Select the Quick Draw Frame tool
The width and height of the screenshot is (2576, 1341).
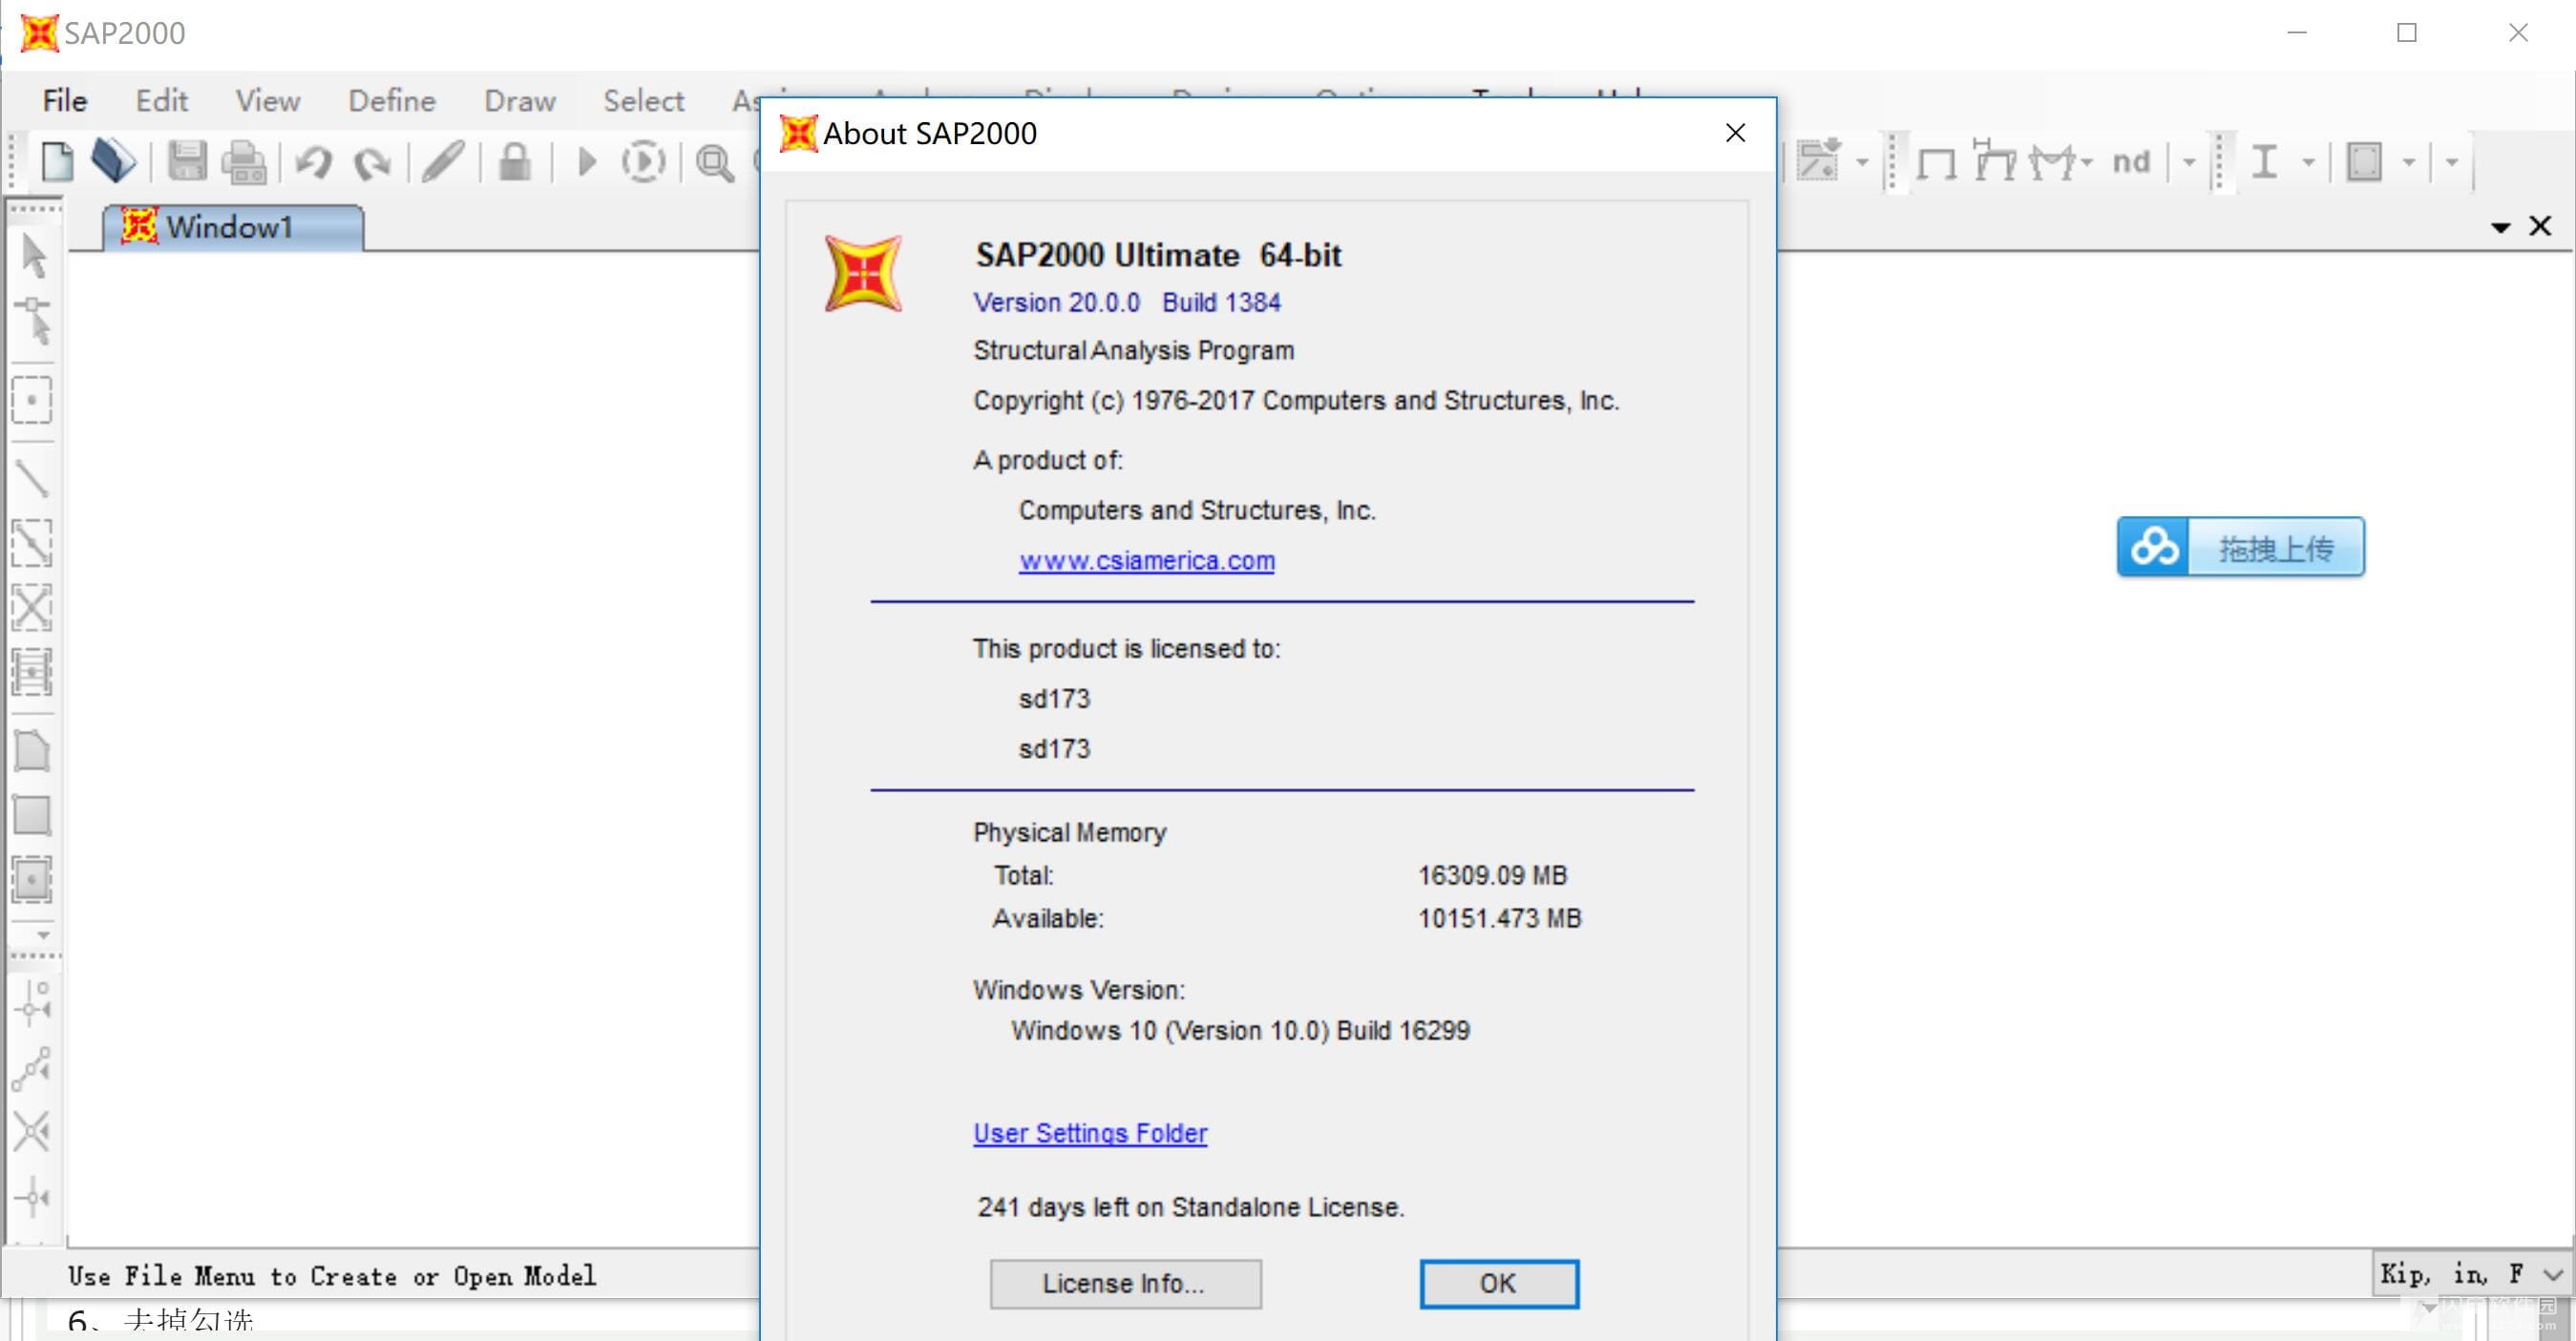[32, 543]
